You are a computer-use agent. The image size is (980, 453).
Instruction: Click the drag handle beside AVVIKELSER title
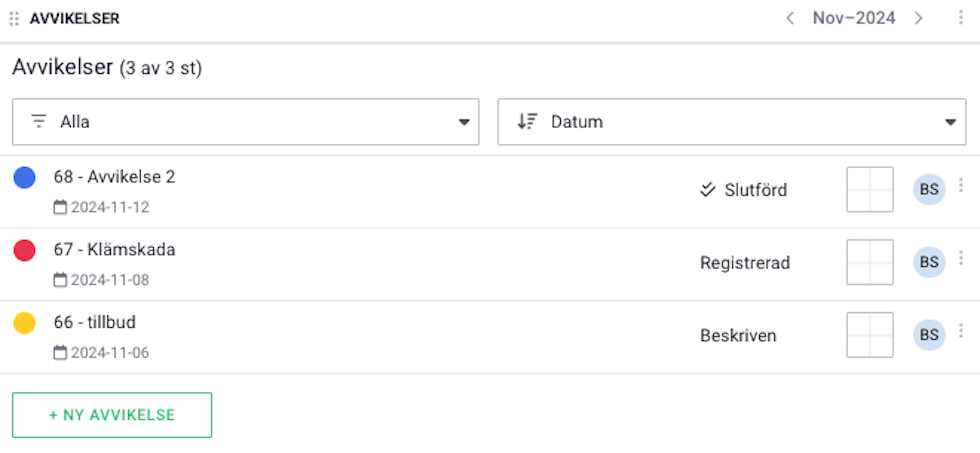(x=14, y=19)
